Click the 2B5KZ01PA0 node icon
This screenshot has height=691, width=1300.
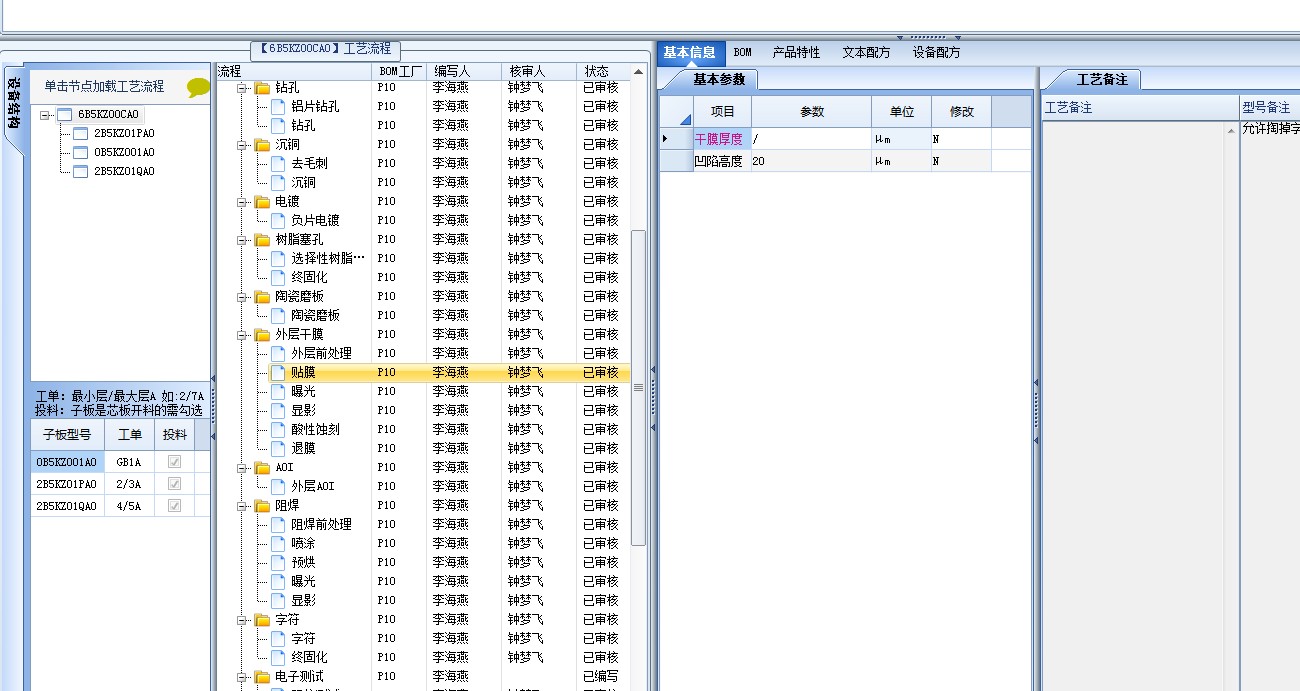coord(81,133)
